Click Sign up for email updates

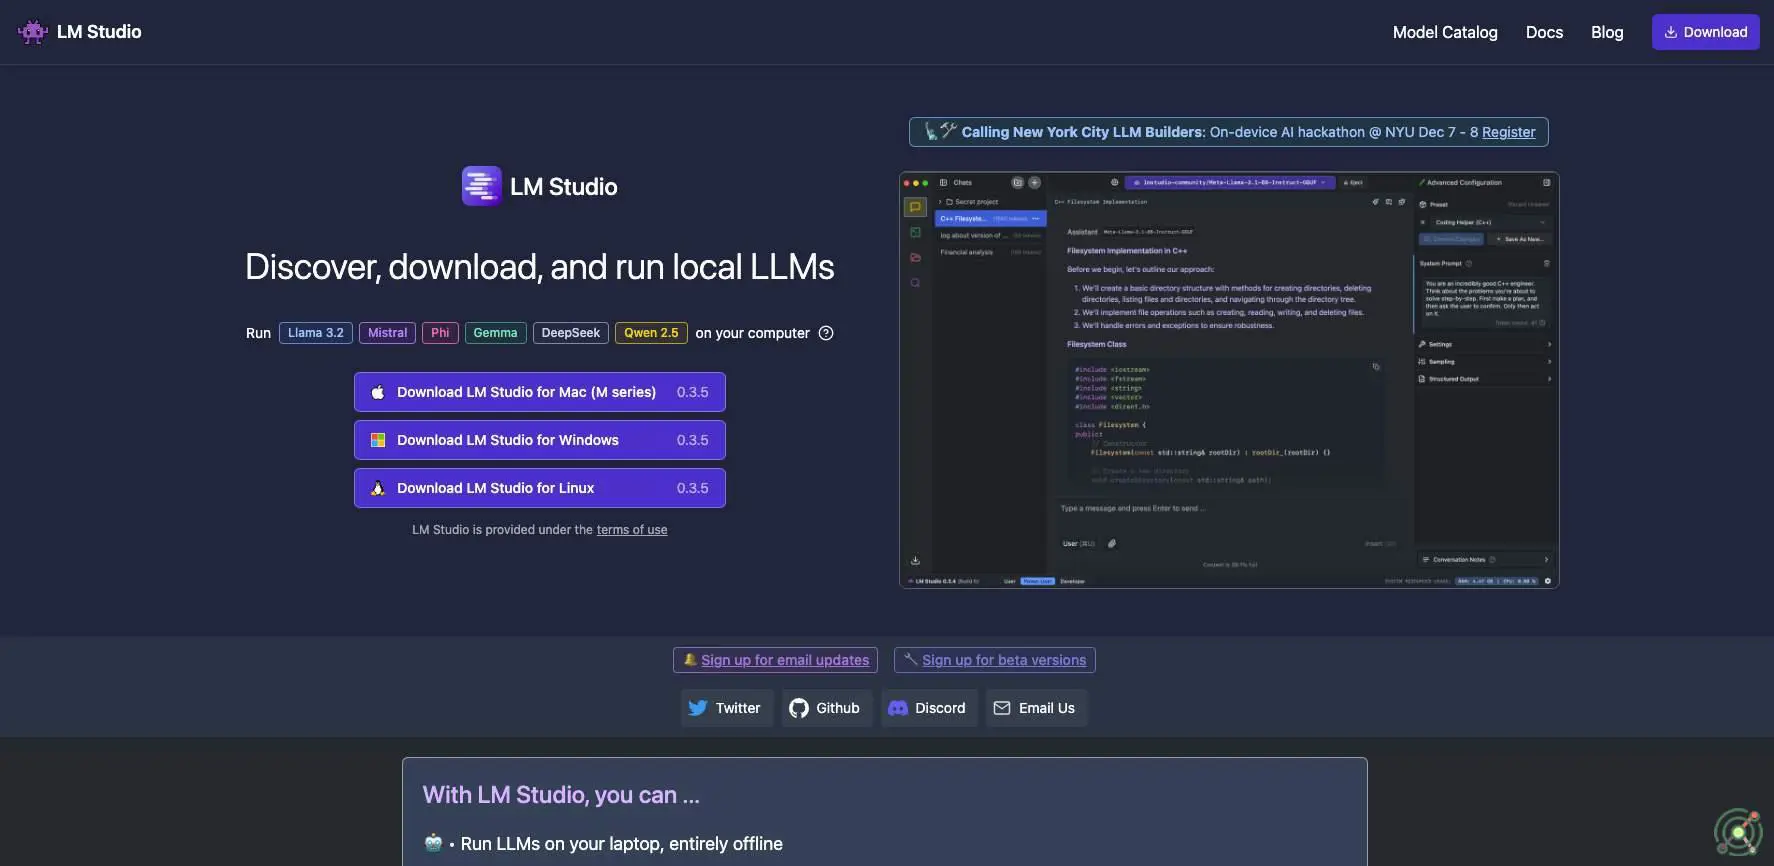point(775,660)
